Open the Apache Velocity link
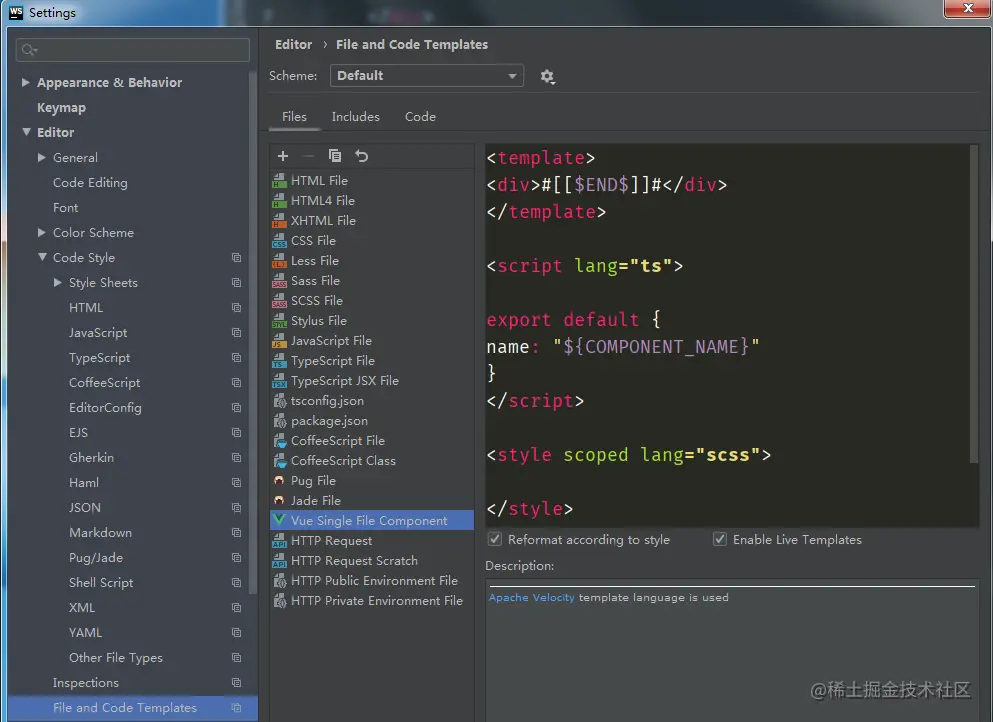This screenshot has width=993, height=722. coord(531,598)
